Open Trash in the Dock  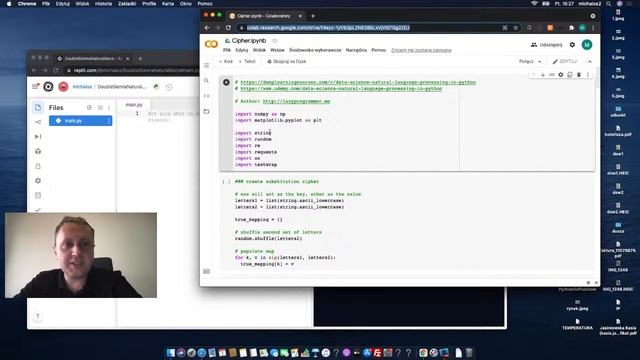click(x=469, y=353)
